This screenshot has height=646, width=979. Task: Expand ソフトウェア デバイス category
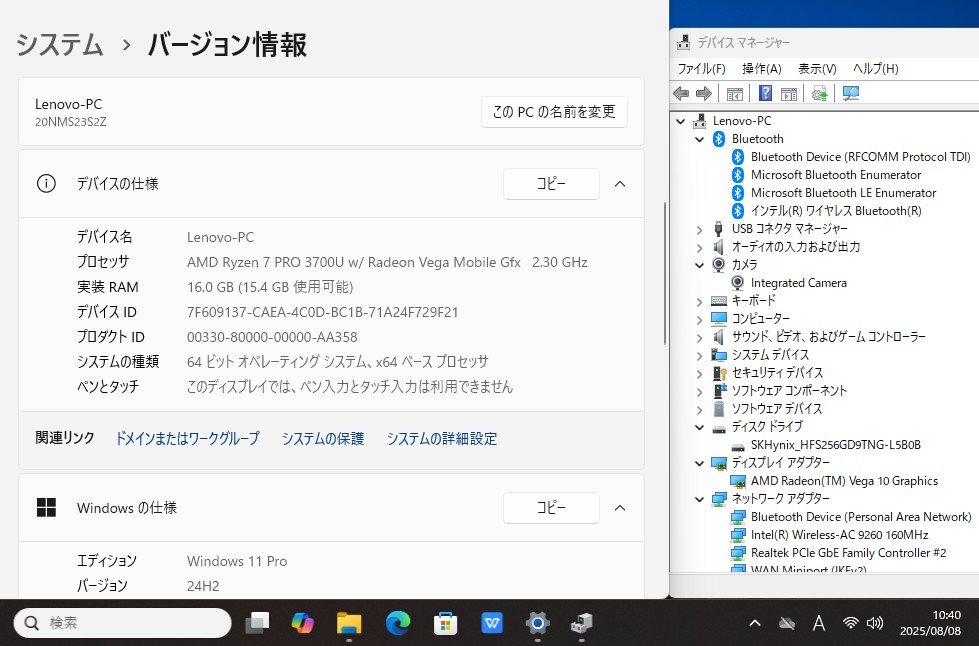click(699, 409)
